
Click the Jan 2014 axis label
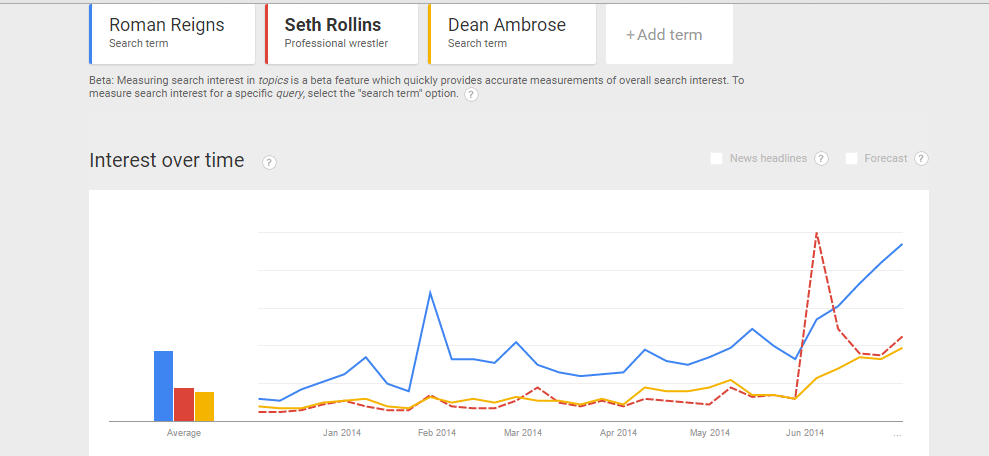[x=342, y=433]
